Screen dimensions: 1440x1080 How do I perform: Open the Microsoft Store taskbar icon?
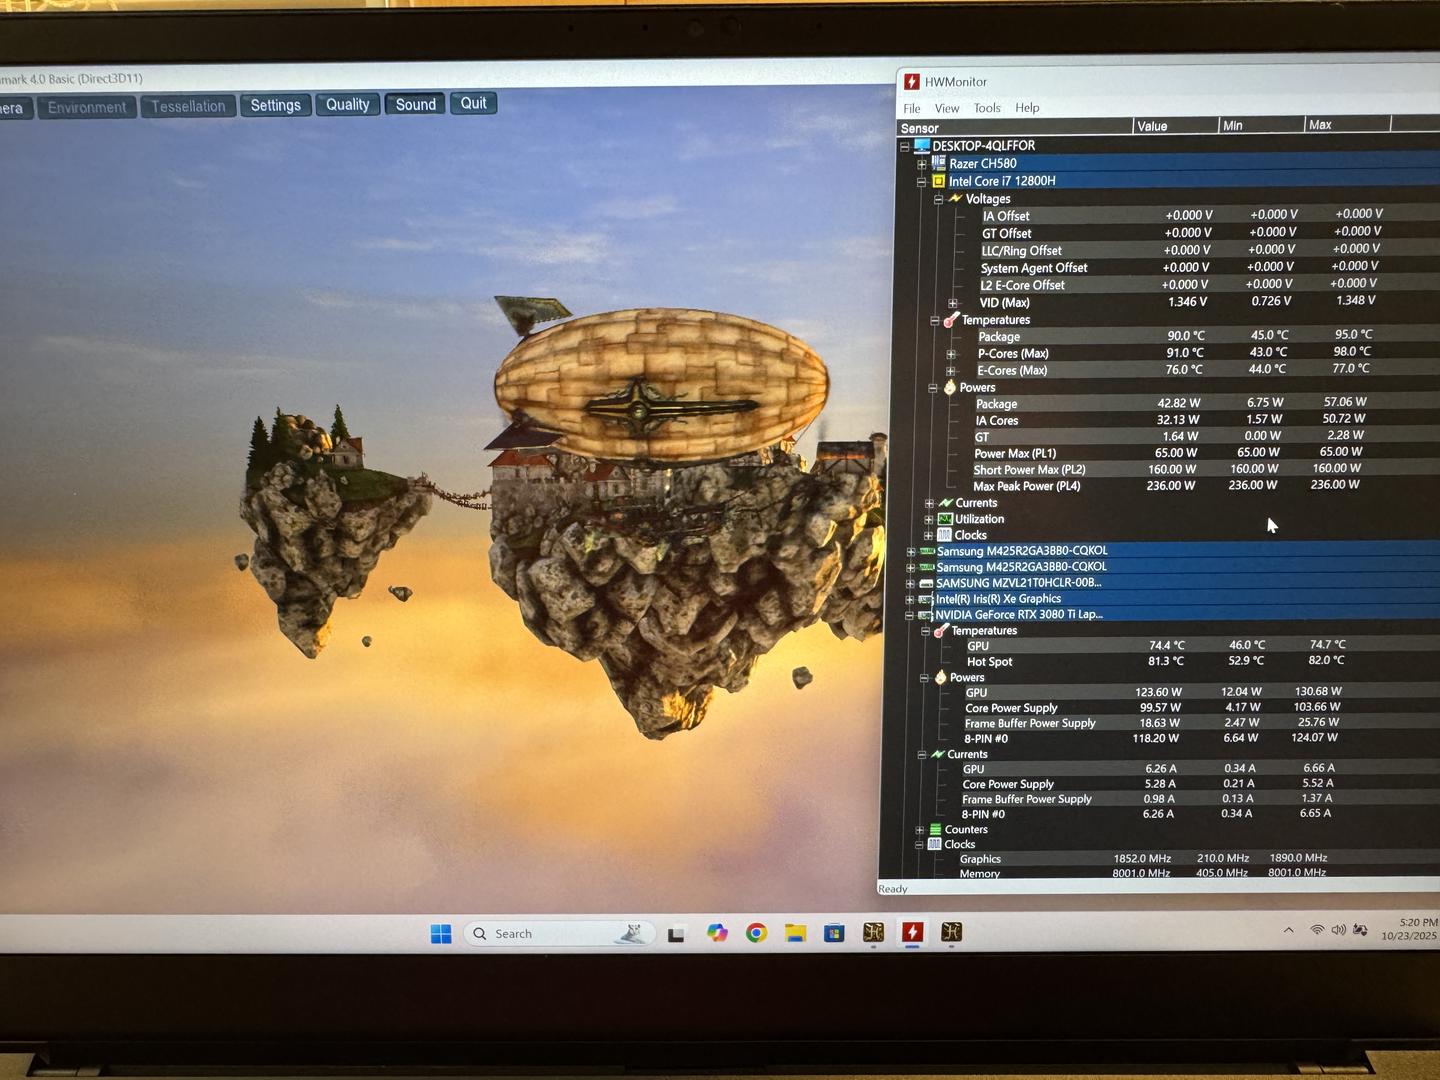coord(834,933)
